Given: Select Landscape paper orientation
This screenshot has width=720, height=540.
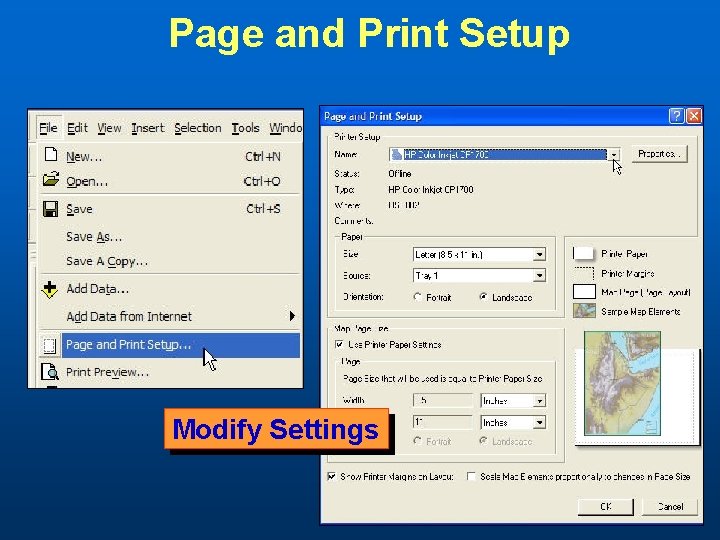Looking at the screenshot, I should [x=483, y=297].
